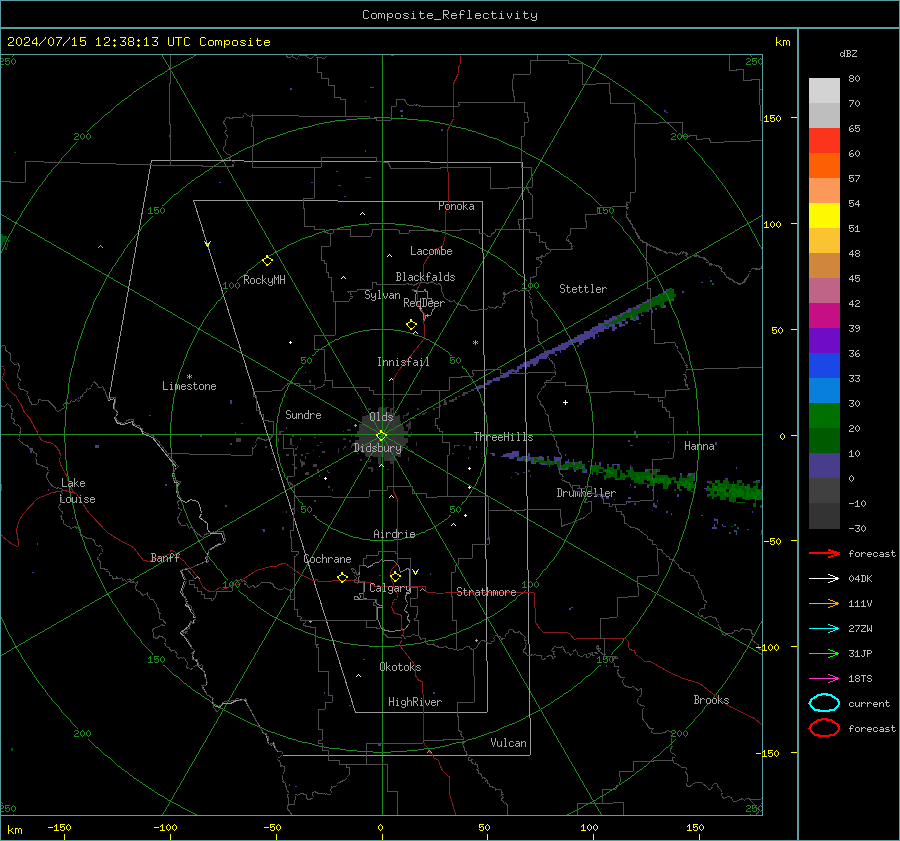Click the green echo band near Drumheller
900x841 pixels.
[x=643, y=474]
